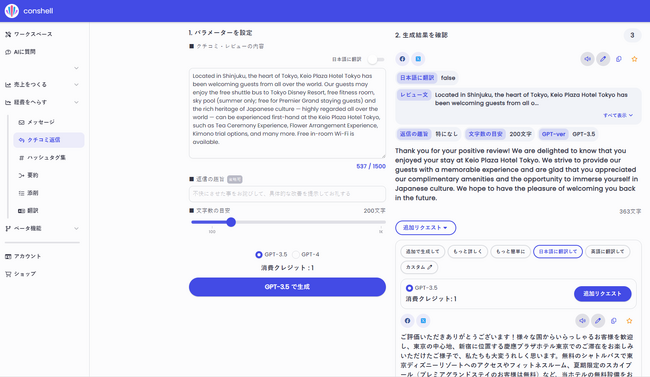Screen dimensions: 650x377
Task: Copy the first generated reply with copy icon
Action: pyautogui.click(x=618, y=59)
